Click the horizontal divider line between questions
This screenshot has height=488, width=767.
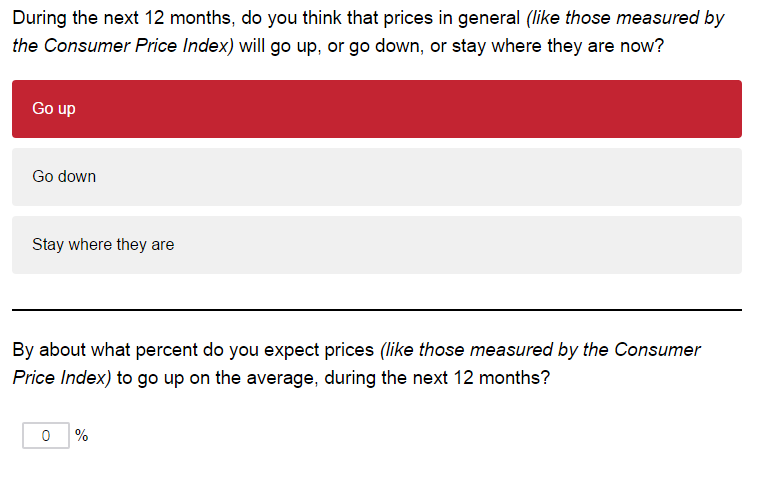click(377, 310)
